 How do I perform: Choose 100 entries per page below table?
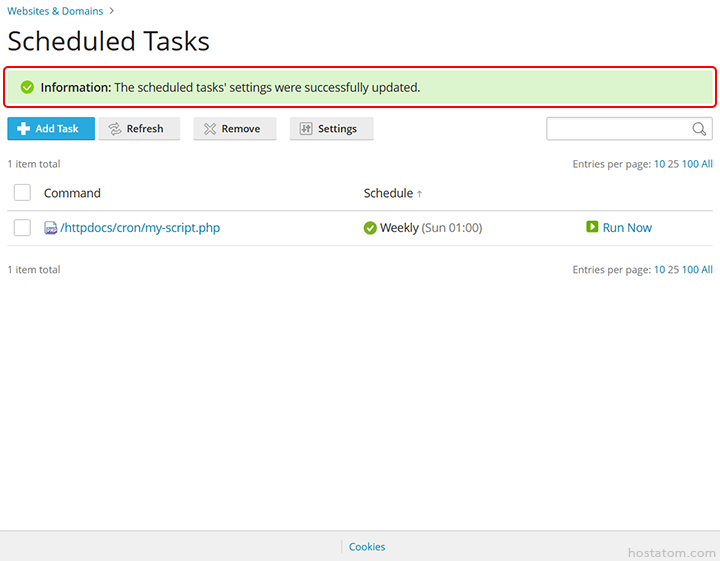coord(690,270)
